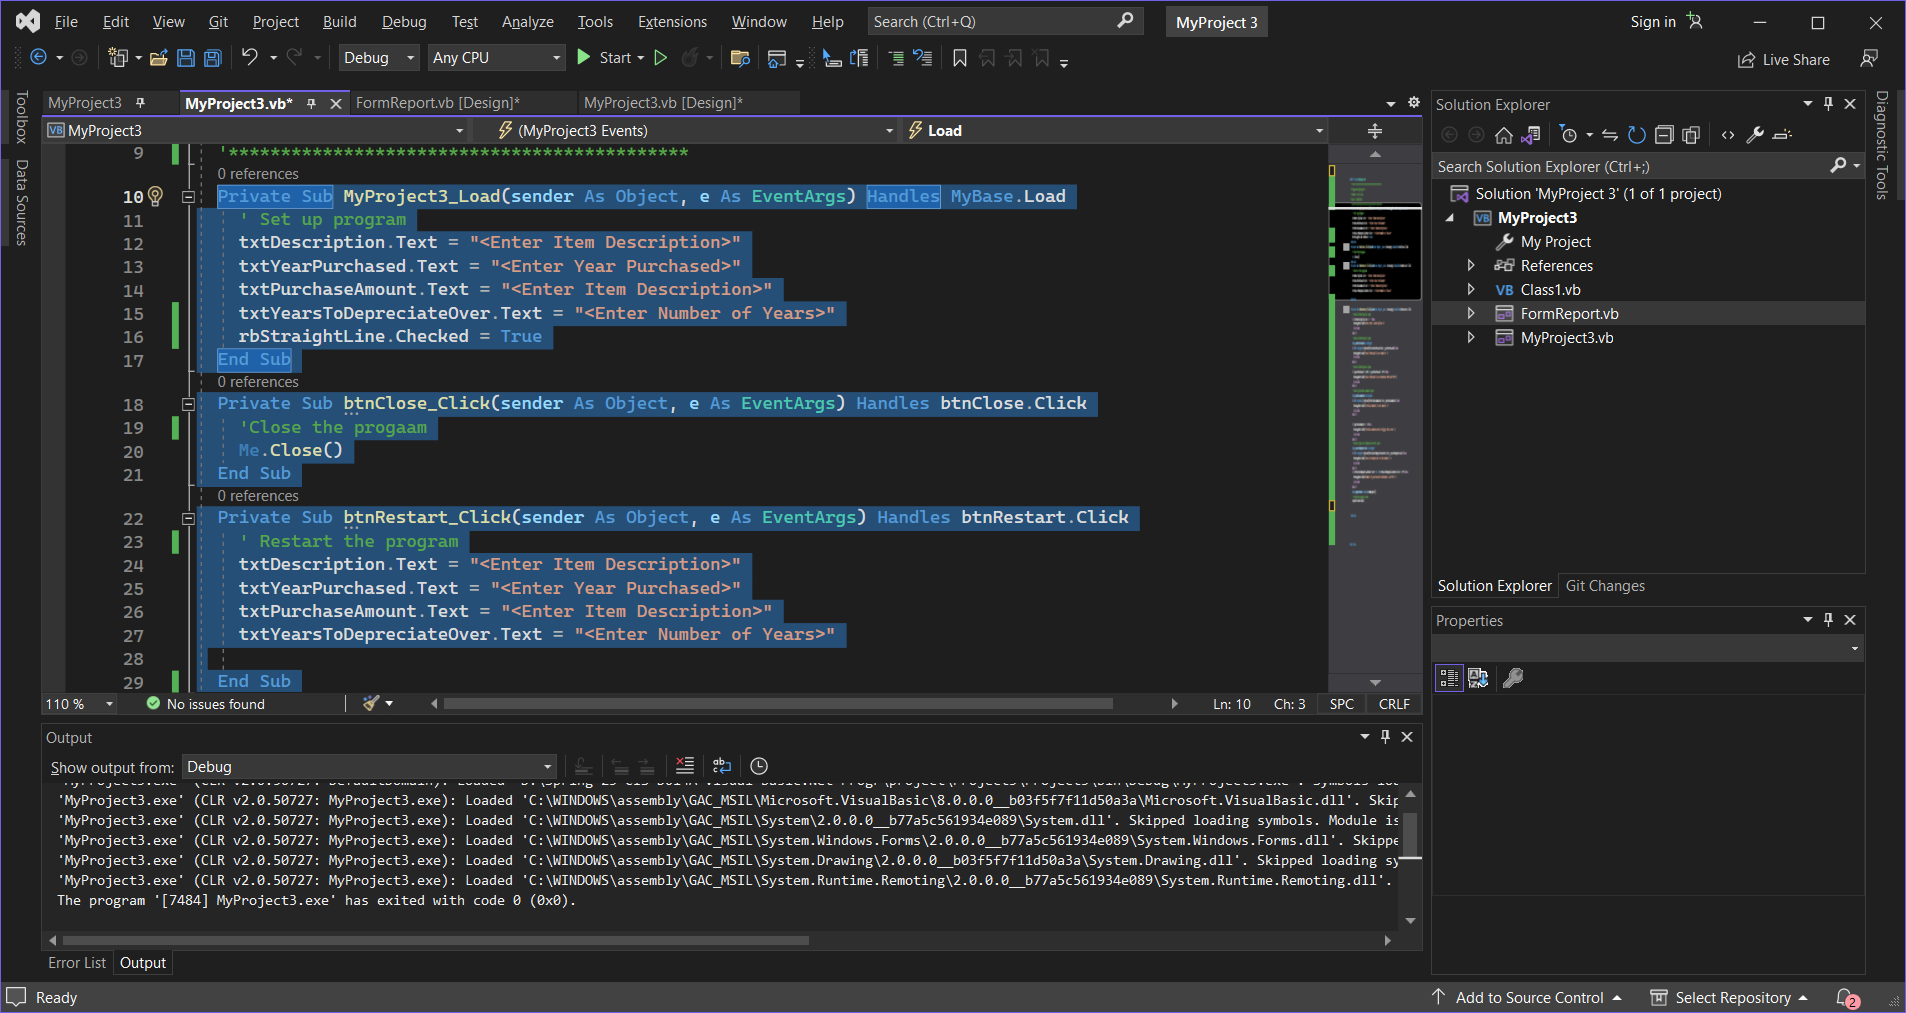The width and height of the screenshot is (1906, 1013).
Task: Click the horizontal scrollbar in the code editor
Action: [778, 704]
